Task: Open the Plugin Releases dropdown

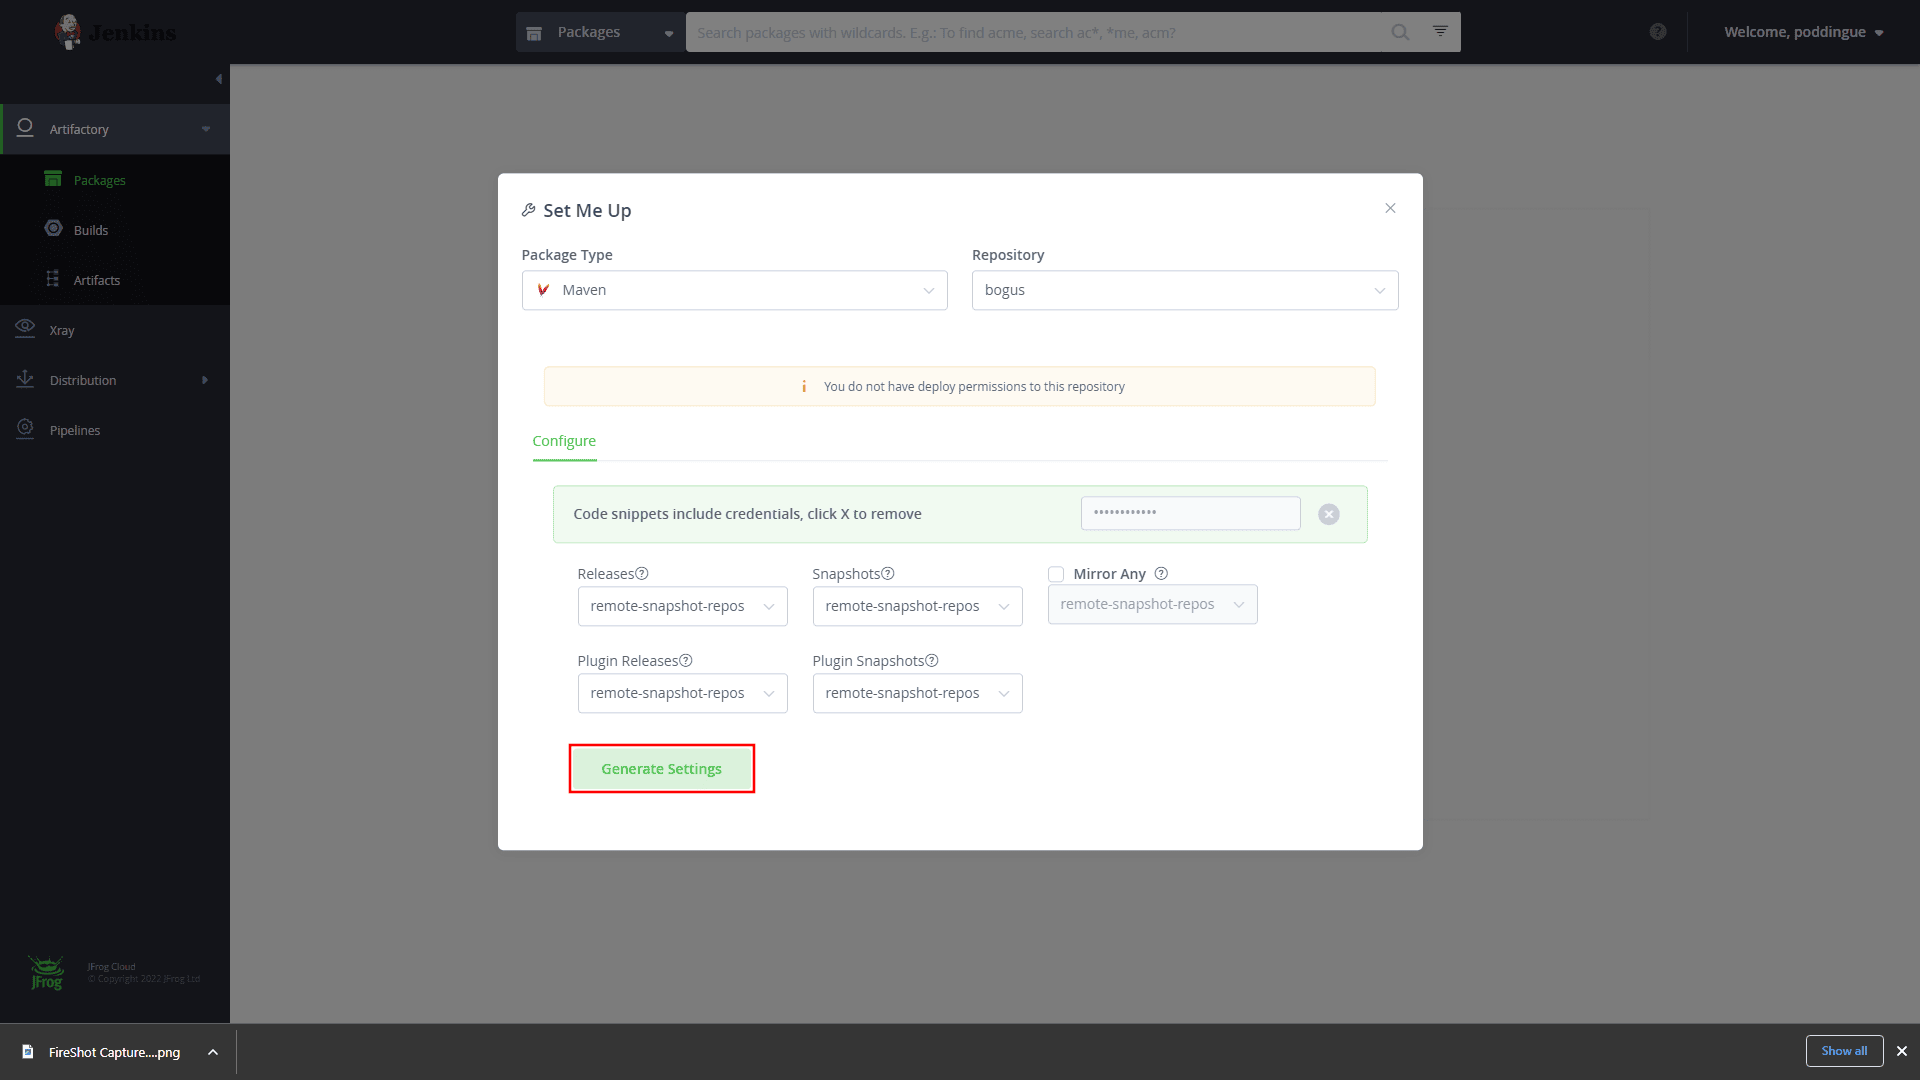Action: pos(683,693)
